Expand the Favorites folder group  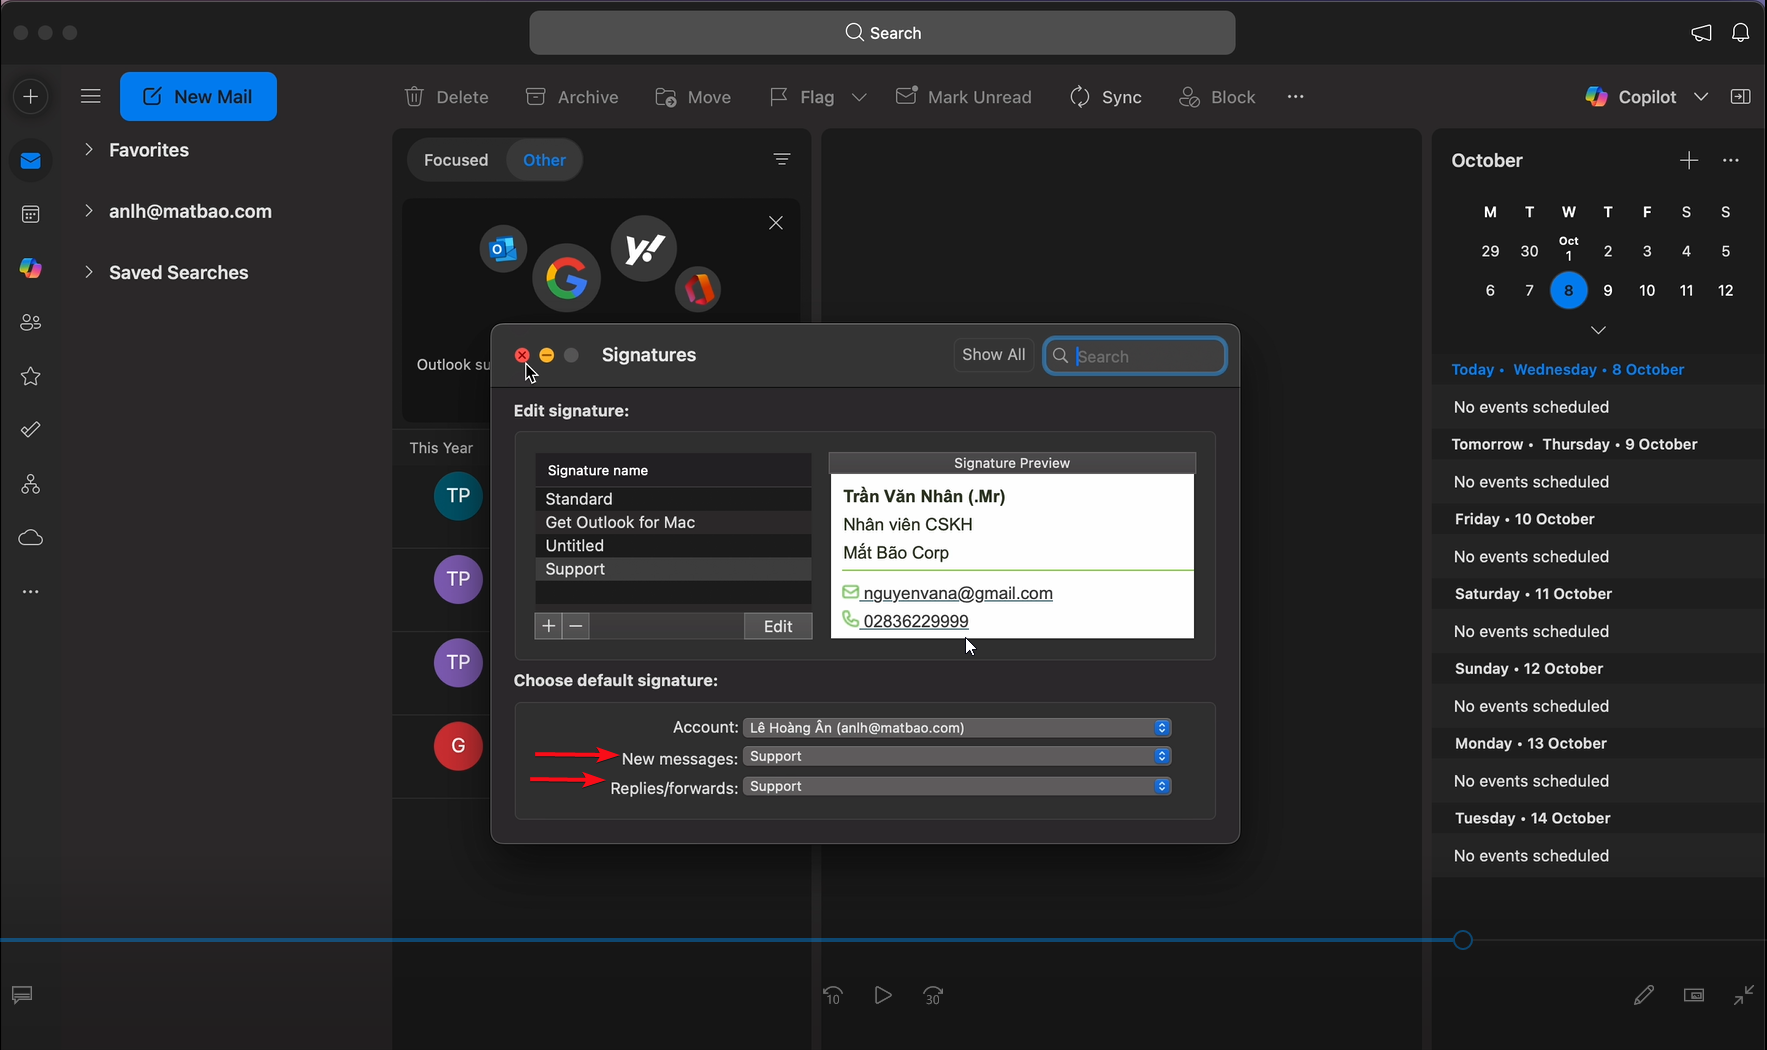89,150
